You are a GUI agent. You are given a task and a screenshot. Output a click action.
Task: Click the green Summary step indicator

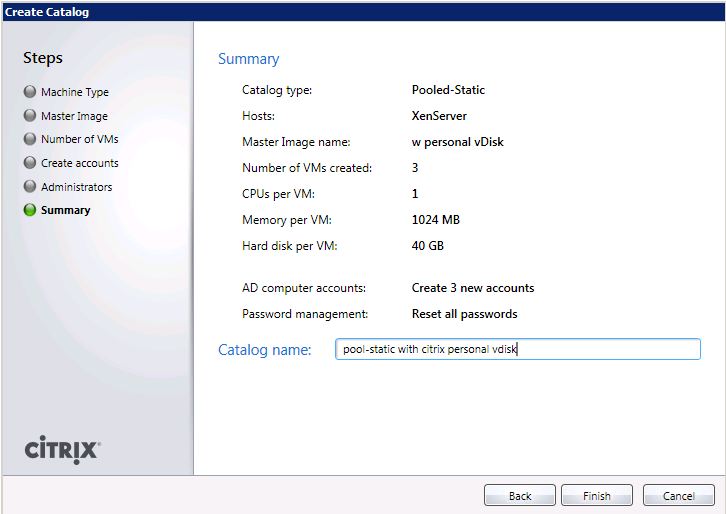click(x=30, y=210)
